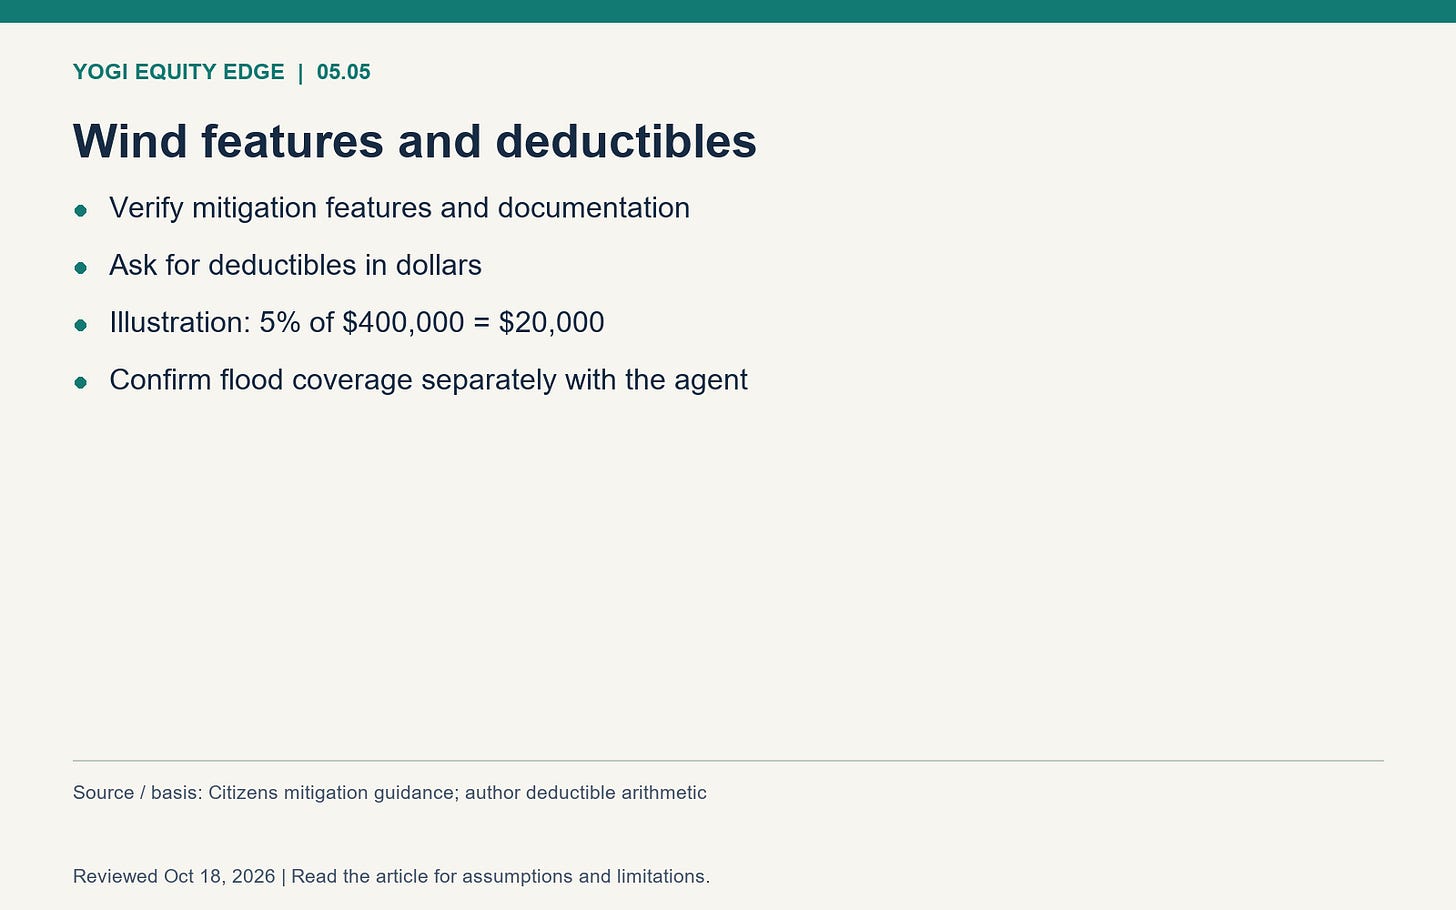Viewport: 1456px width, 910px height.
Task: Click the bullet before 'Illustration: 5%'
Action: (x=80, y=325)
